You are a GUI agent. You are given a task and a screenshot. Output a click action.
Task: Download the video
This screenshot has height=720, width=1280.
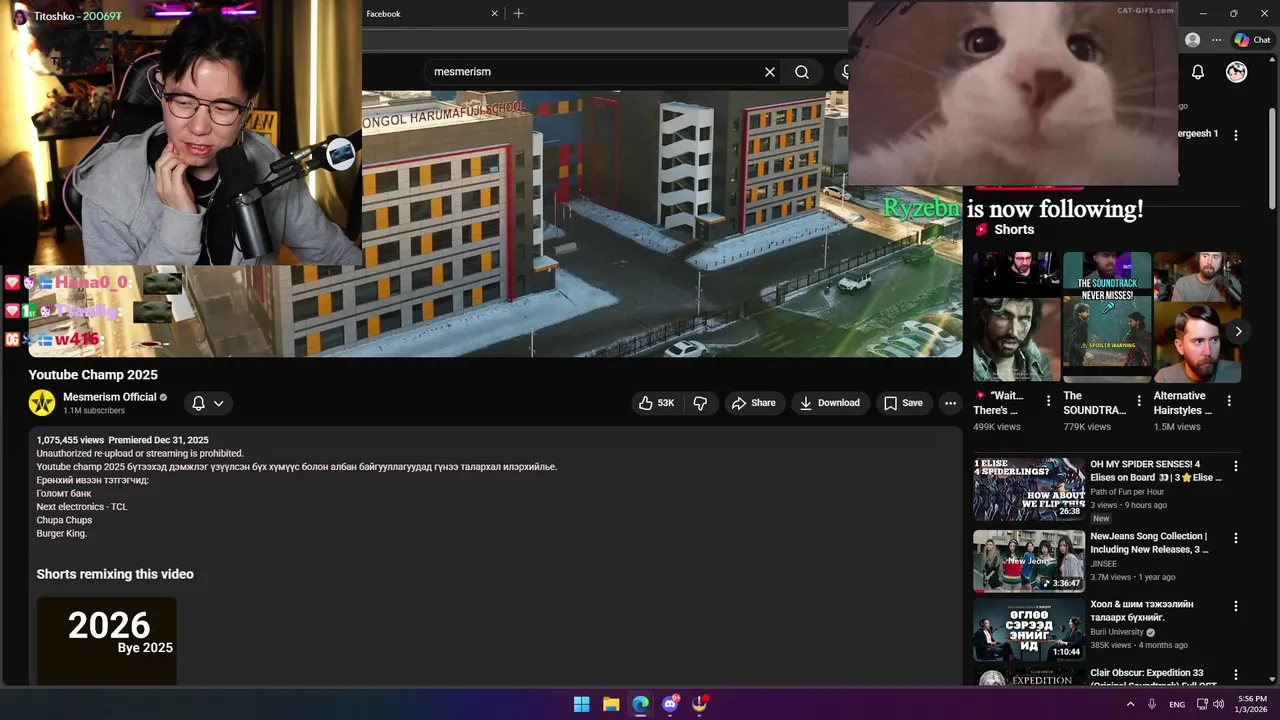(x=830, y=403)
